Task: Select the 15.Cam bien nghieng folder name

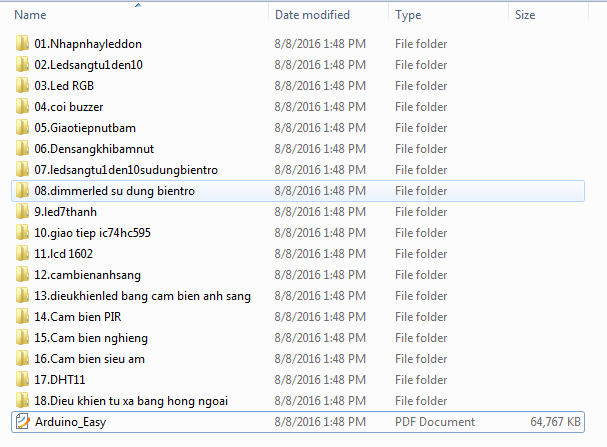Action: (91, 338)
